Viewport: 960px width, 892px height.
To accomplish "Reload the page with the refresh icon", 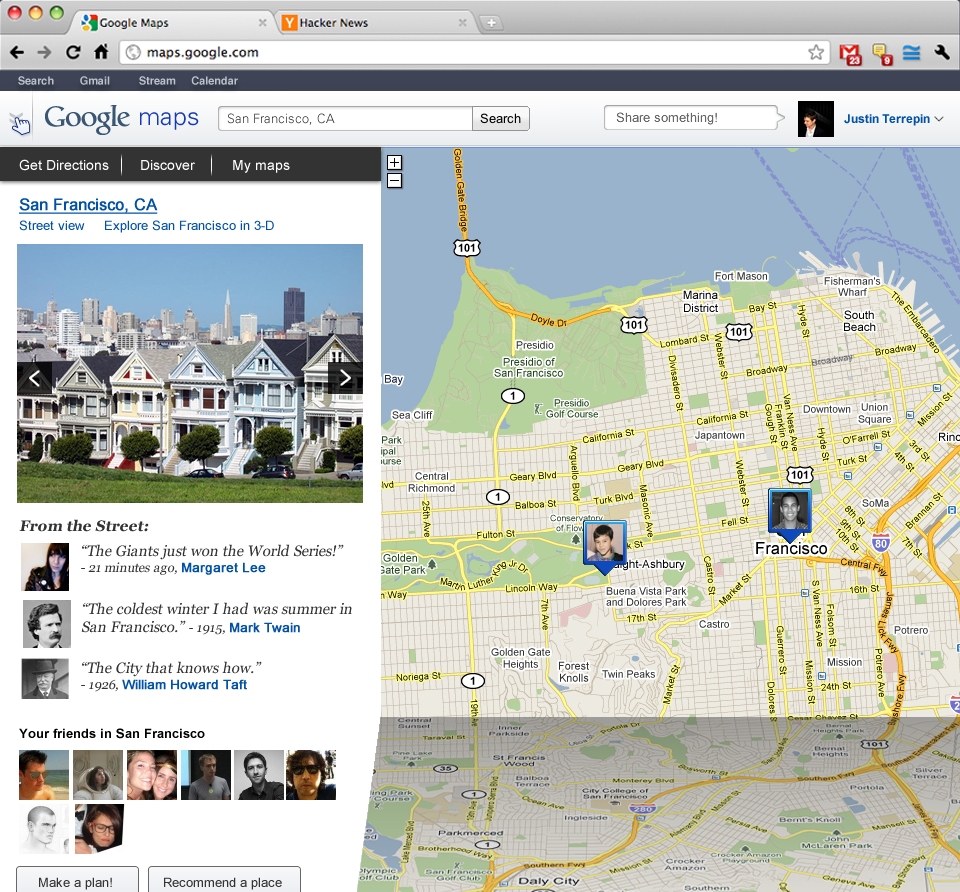I will [73, 53].
